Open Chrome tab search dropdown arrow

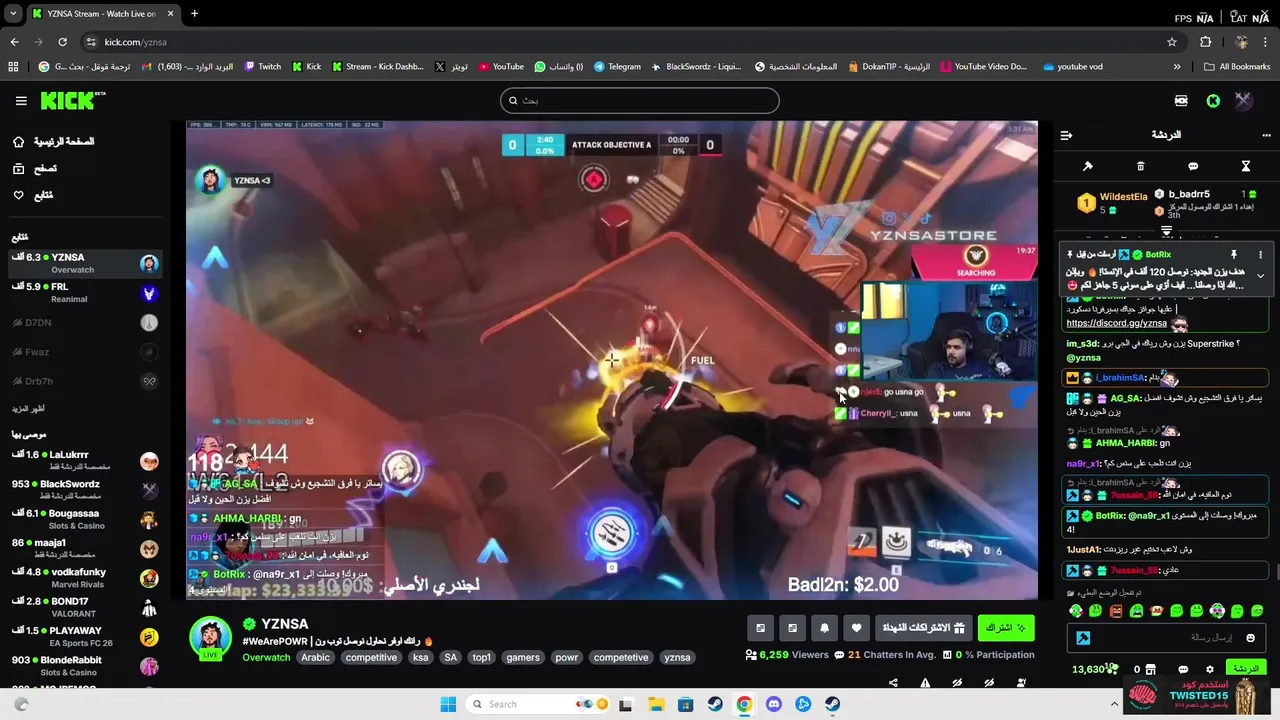point(13,14)
